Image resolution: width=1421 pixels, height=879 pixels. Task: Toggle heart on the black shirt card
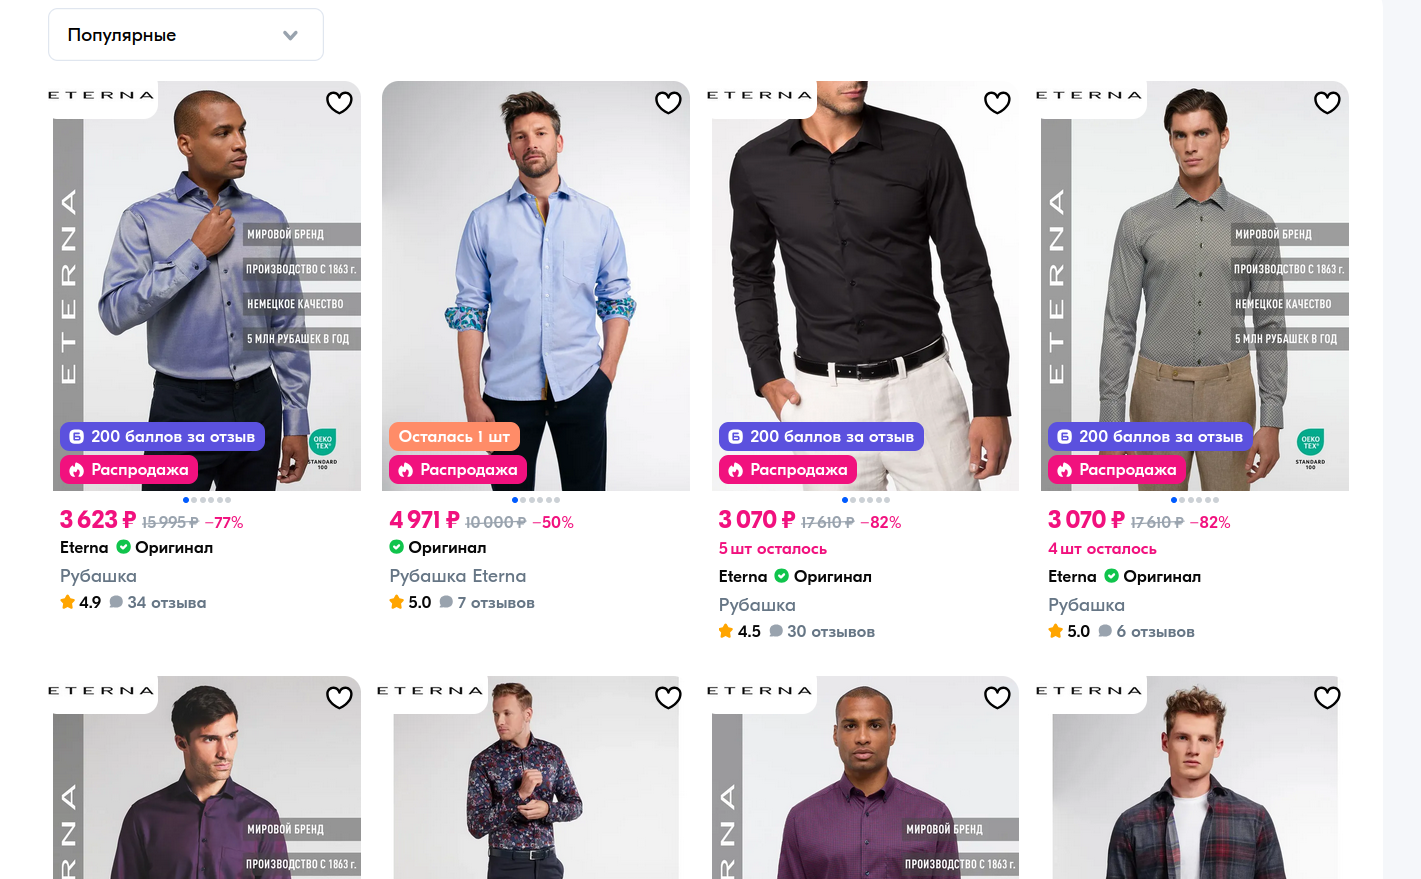point(997,102)
